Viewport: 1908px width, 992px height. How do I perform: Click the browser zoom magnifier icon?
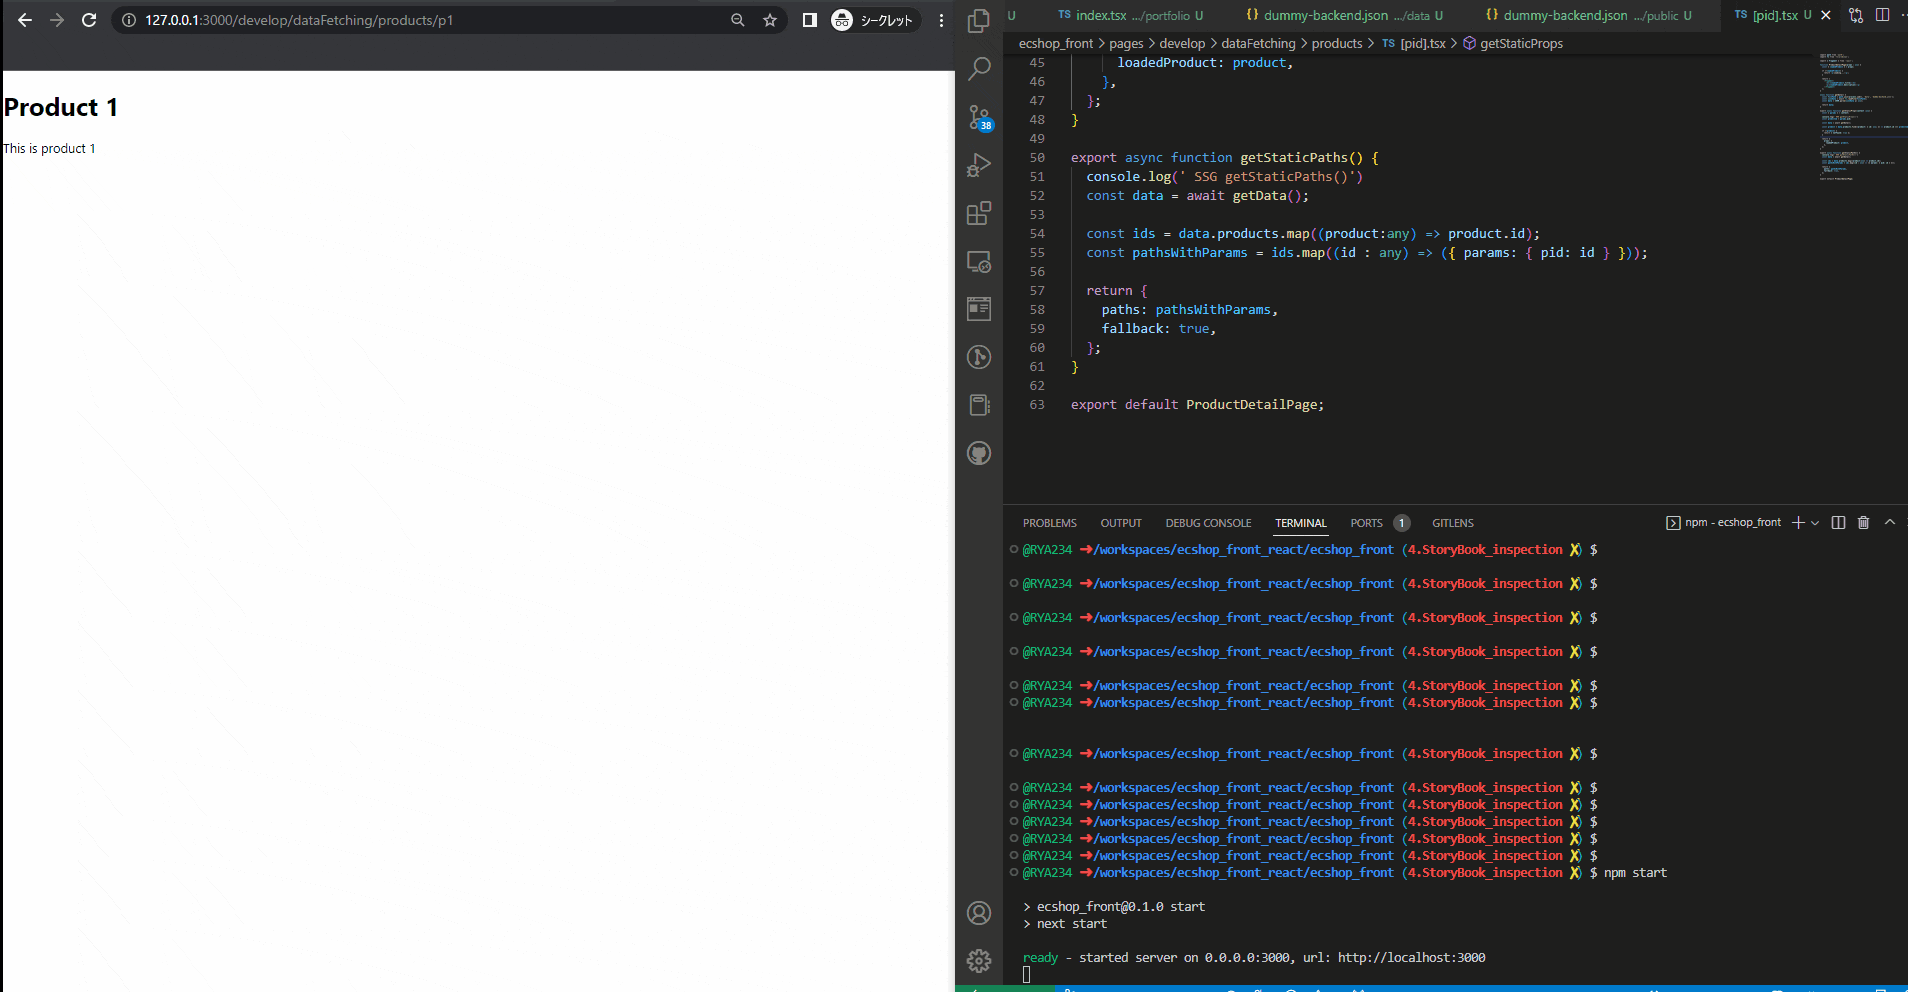click(x=738, y=20)
